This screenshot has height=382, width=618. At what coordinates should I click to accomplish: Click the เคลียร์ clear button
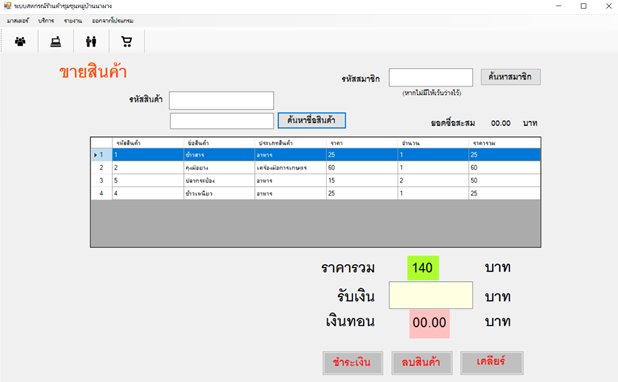pos(491,363)
